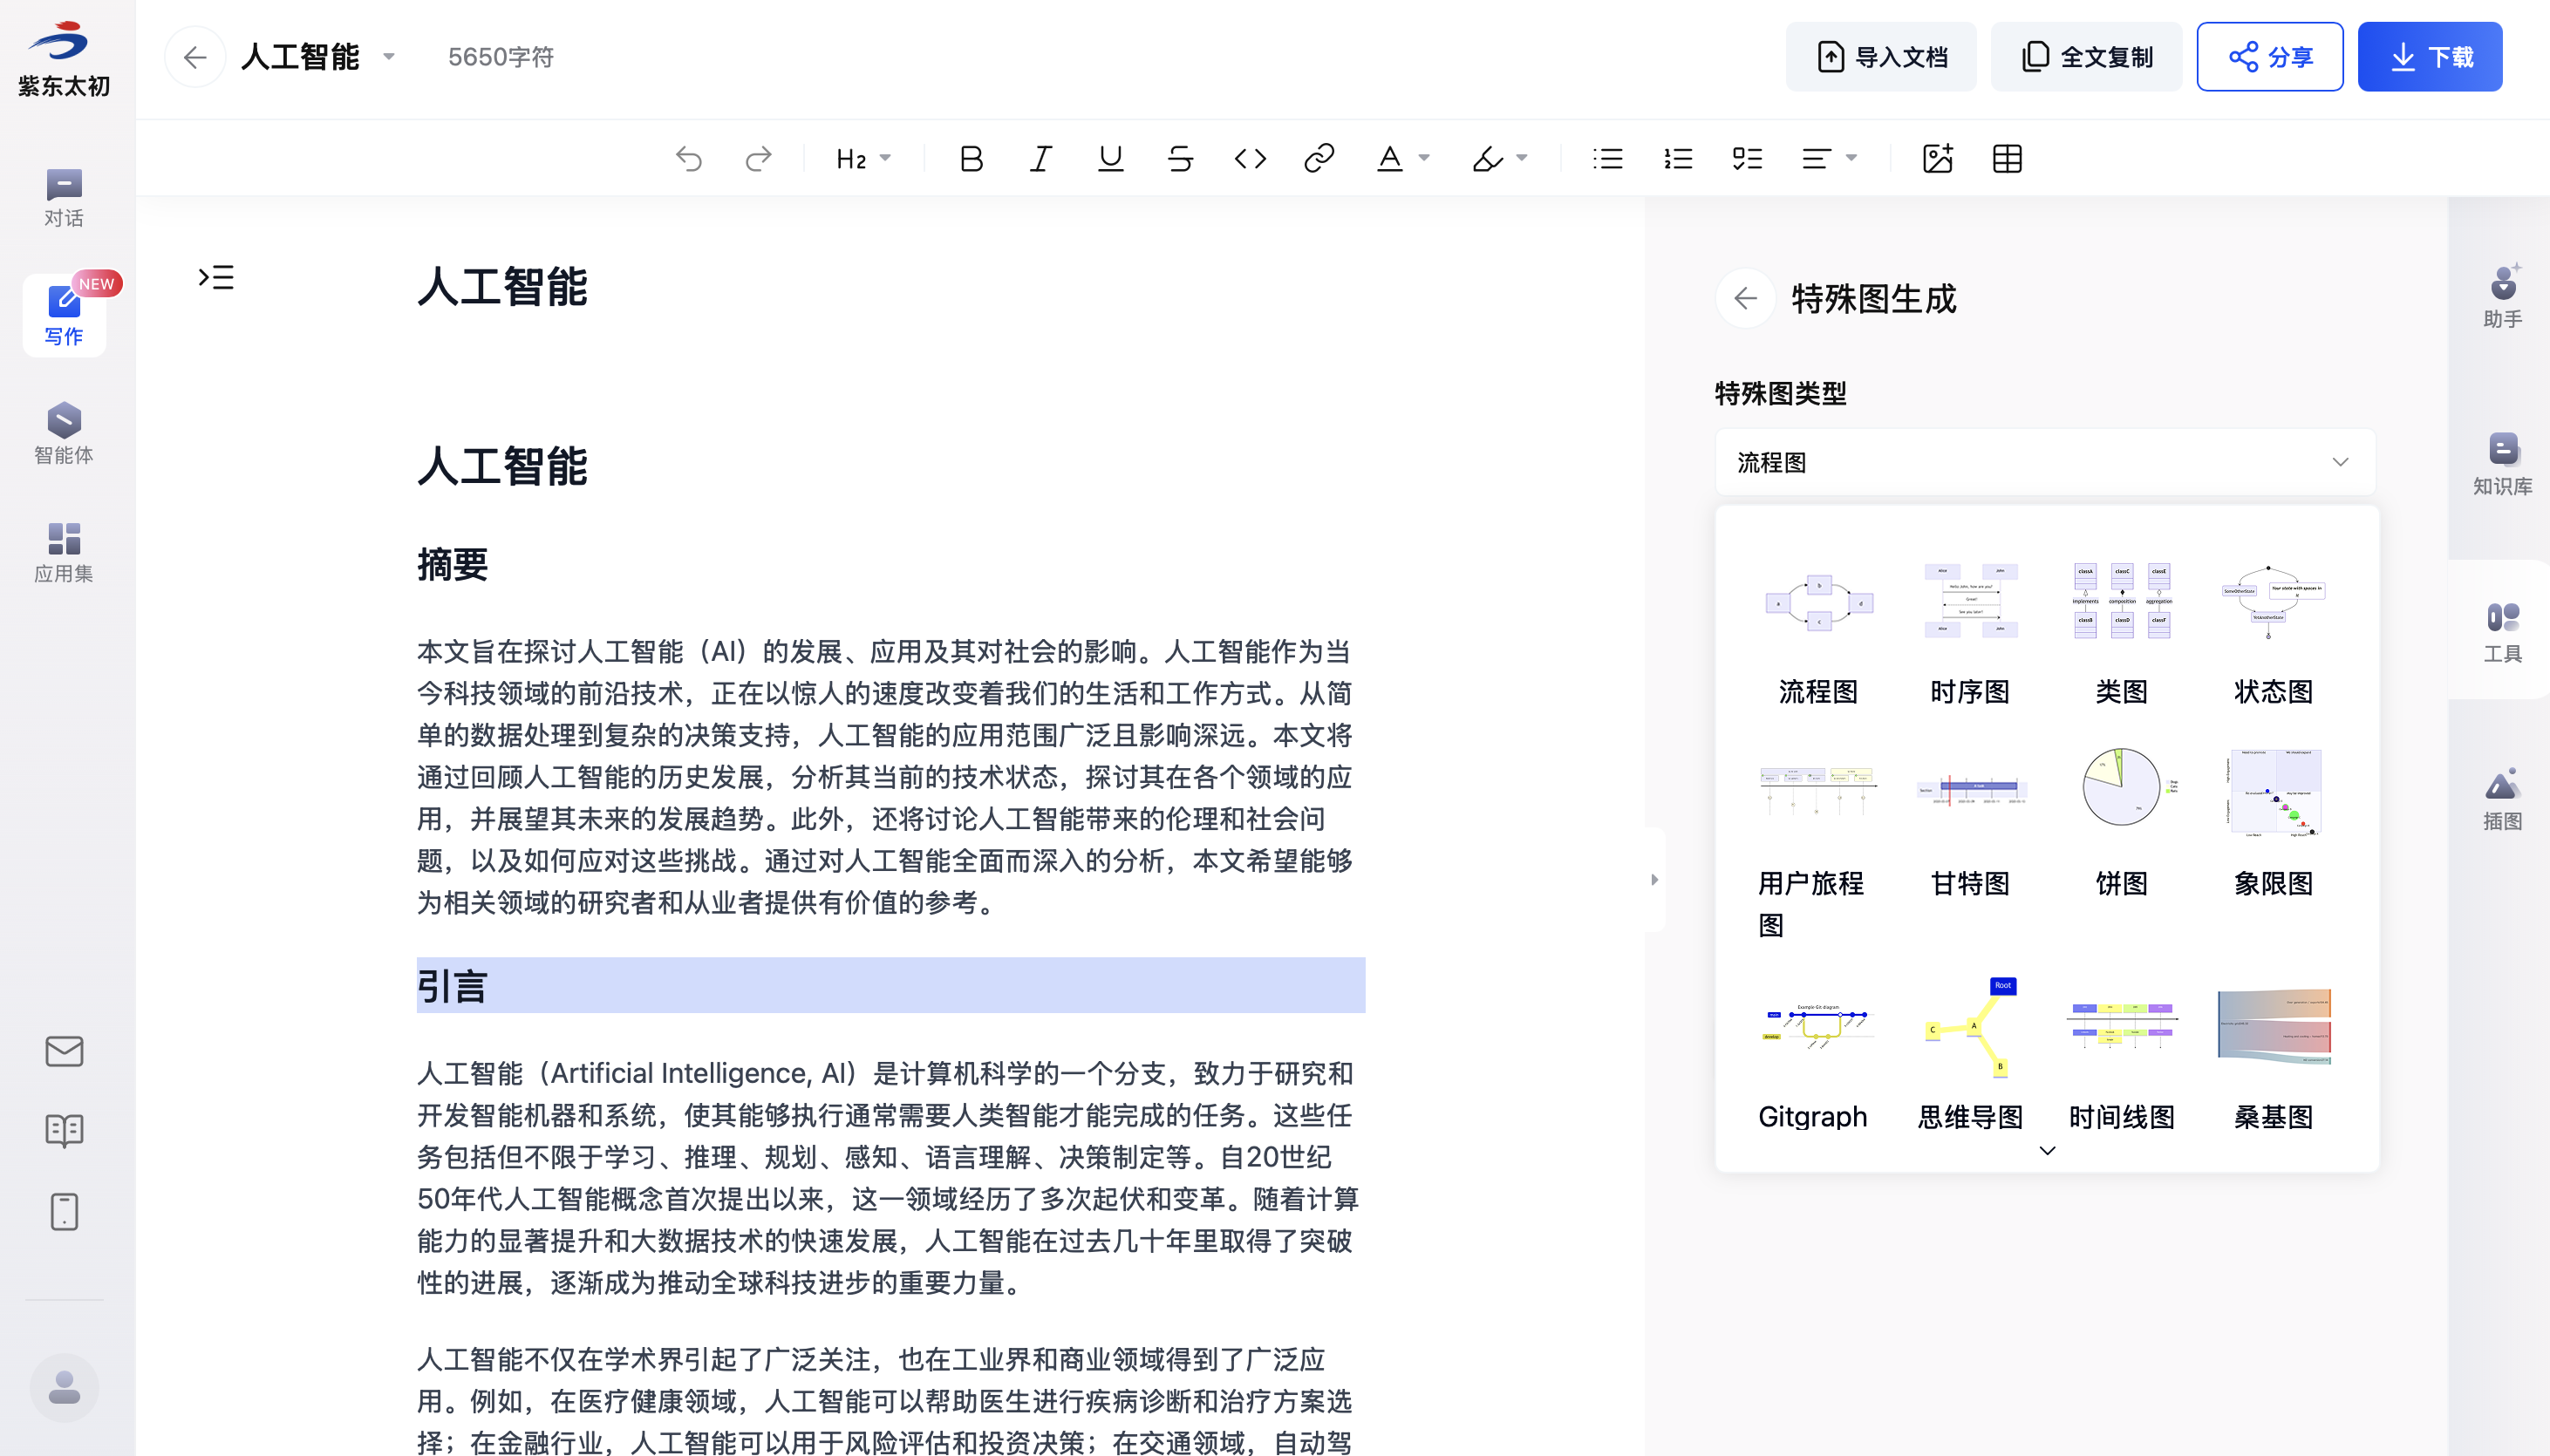Click the insert image icon

point(1937,159)
